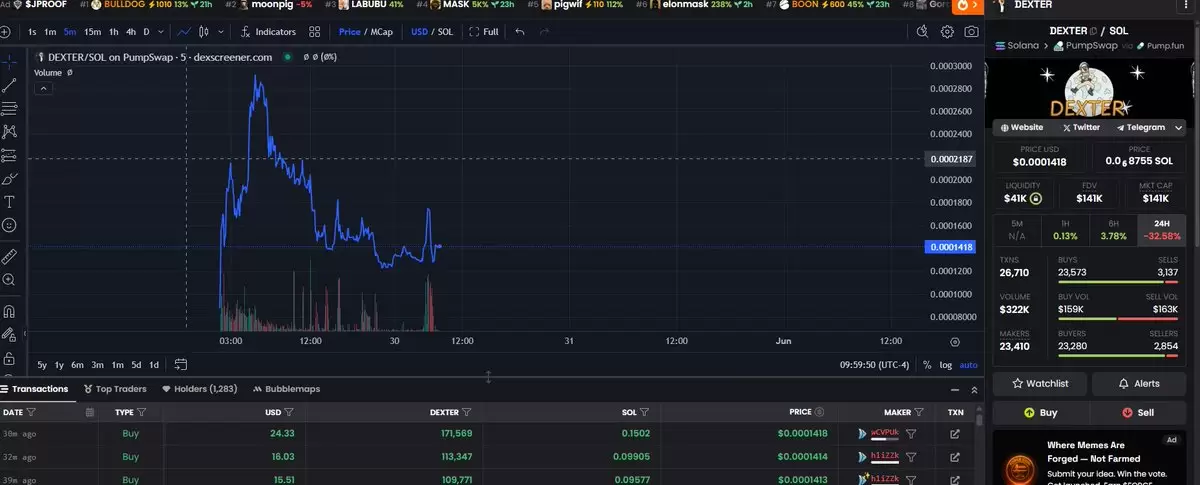Expand the timeframe dropdown next to D
The image size is (1200, 485).
pyautogui.click(x=161, y=32)
